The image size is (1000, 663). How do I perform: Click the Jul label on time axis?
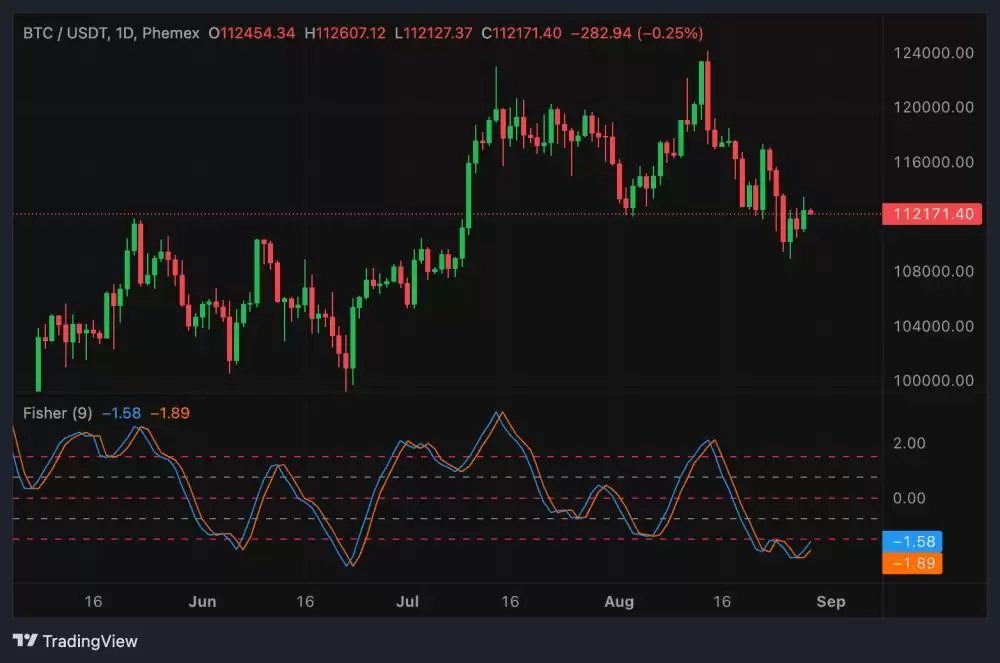tap(407, 602)
